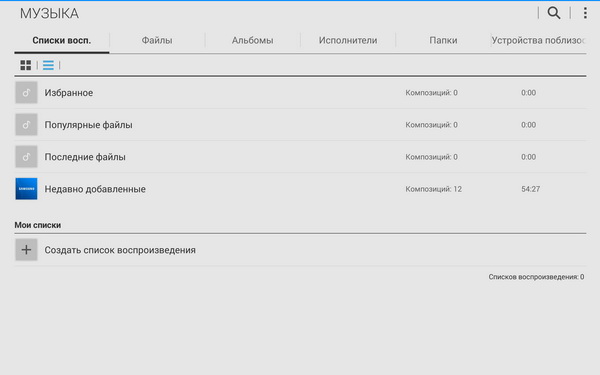This screenshot has height=375, width=600.
Task: Click the Избранное playlist note icon
Action: click(x=26, y=93)
